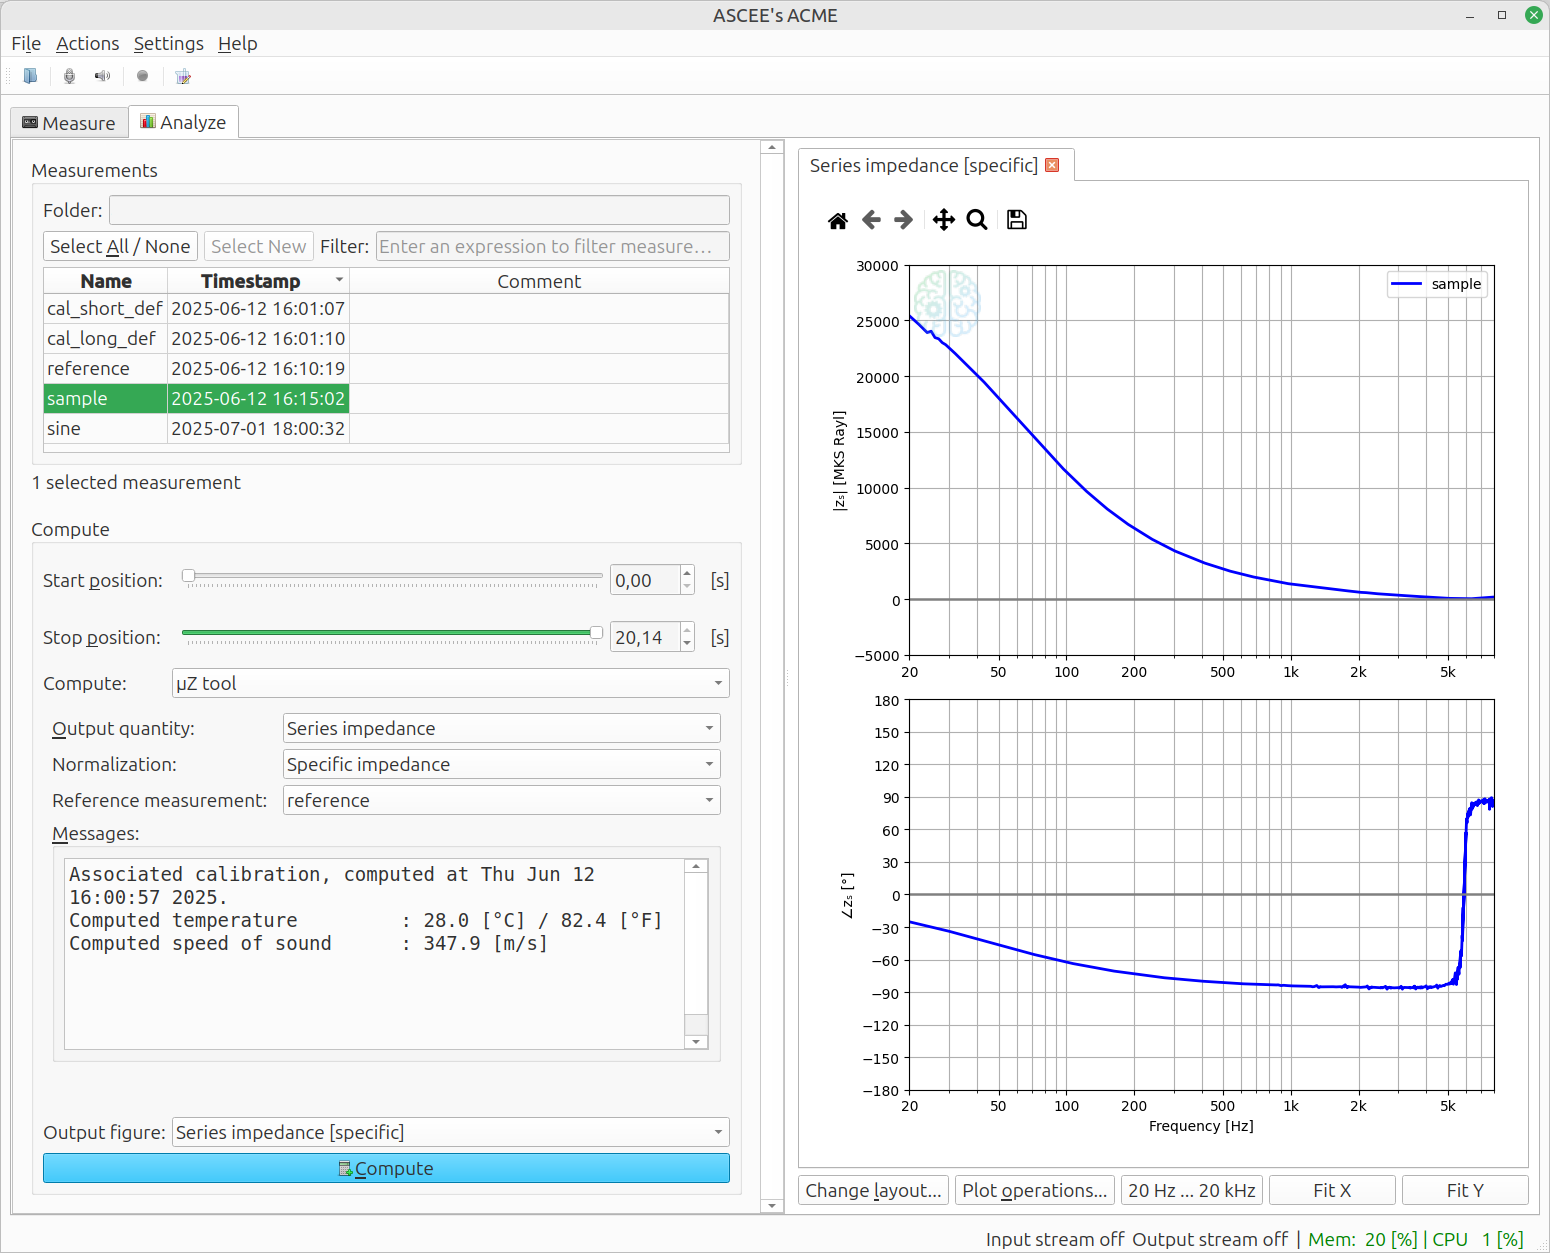Close the Series impedance [specific] tab
Screen dimensions: 1550x1253
pos(1052,165)
